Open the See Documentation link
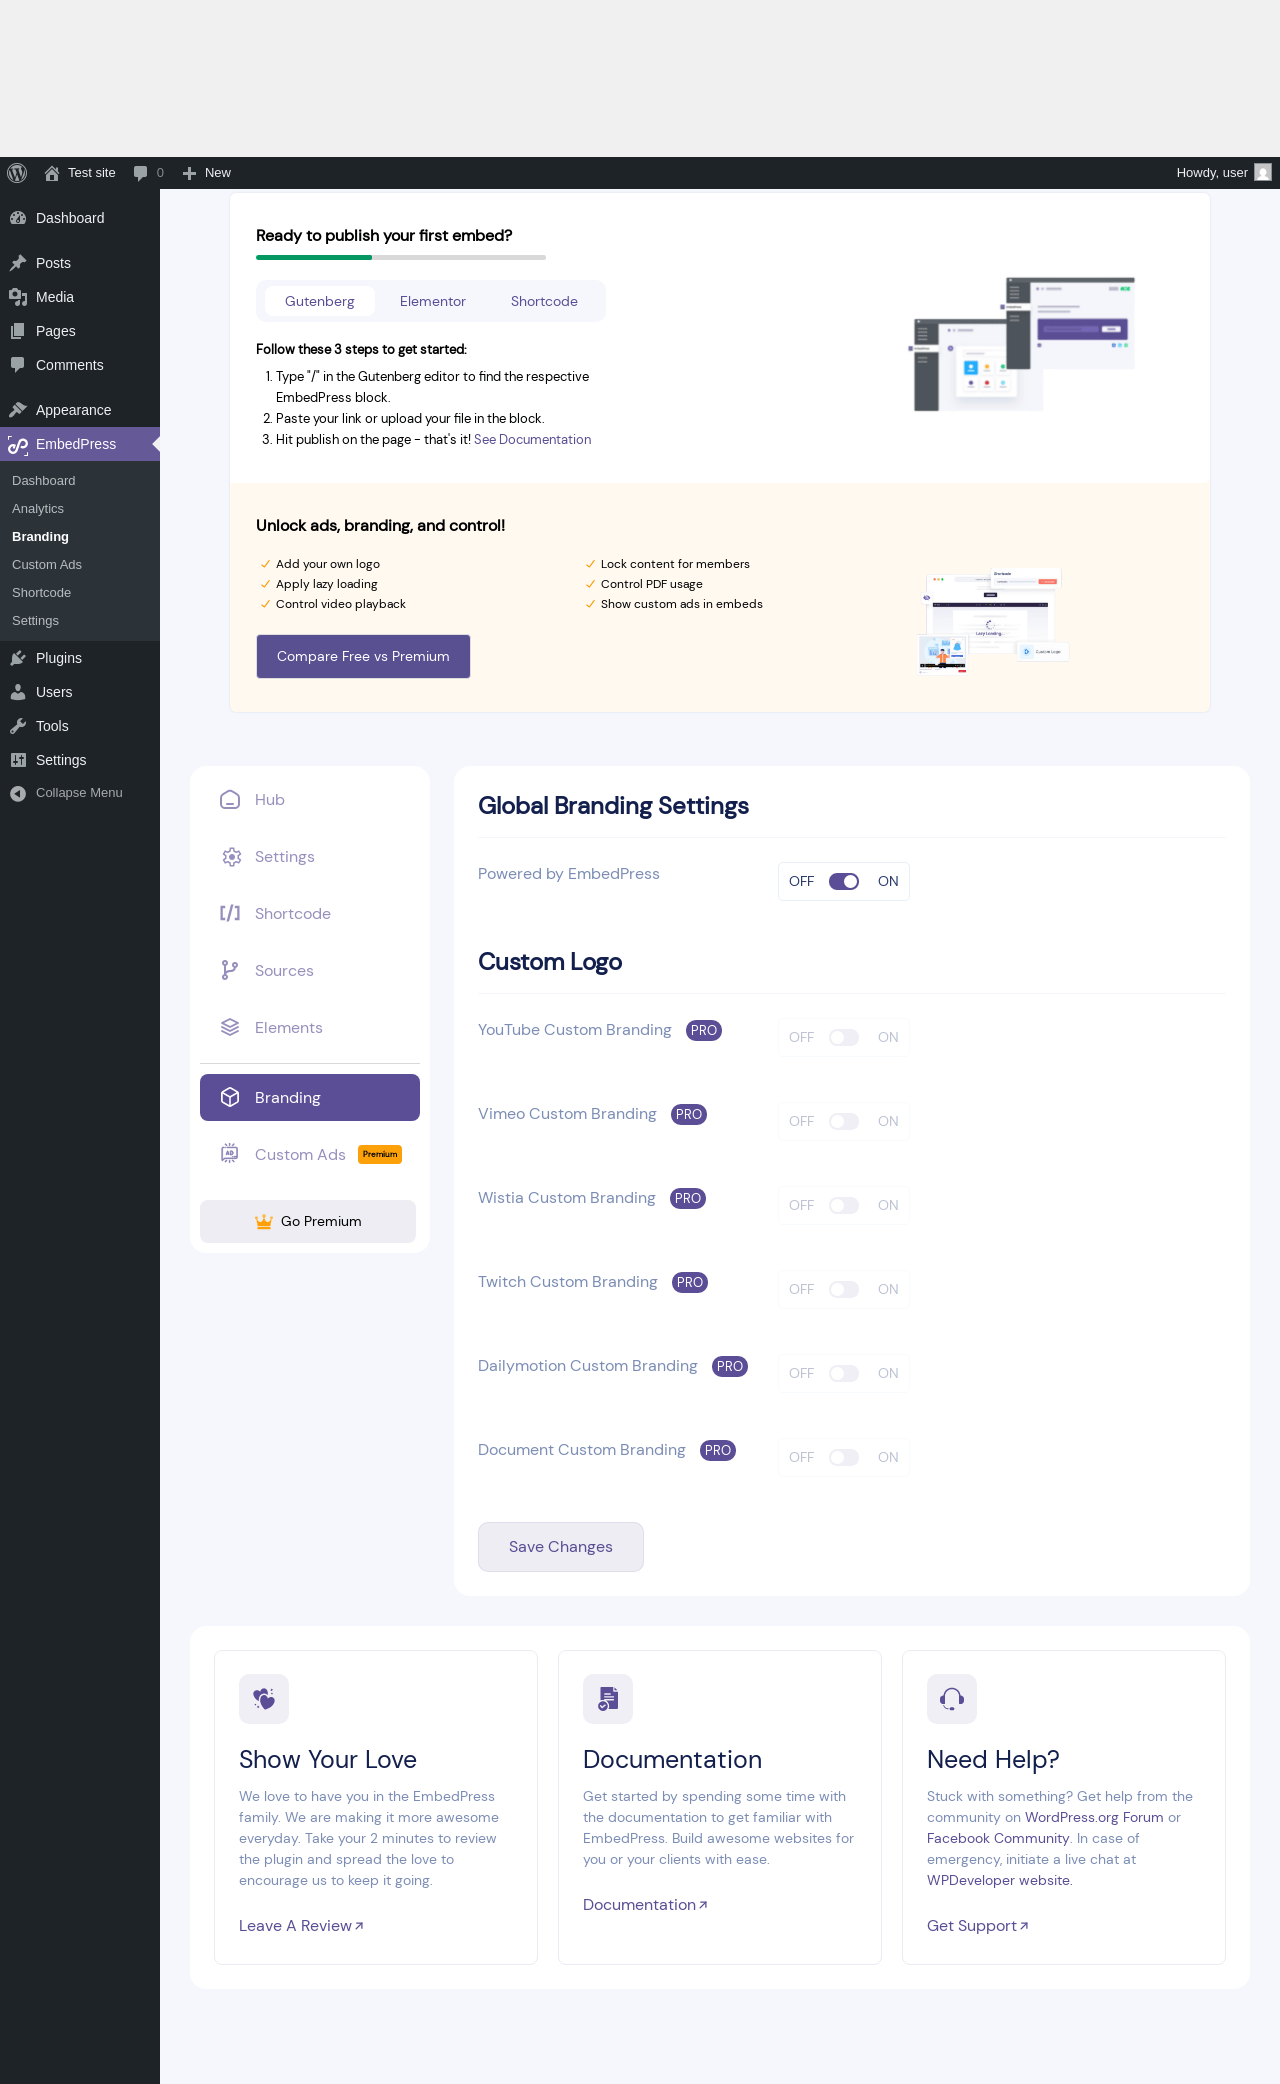Viewport: 1280px width, 2084px height. (533, 439)
